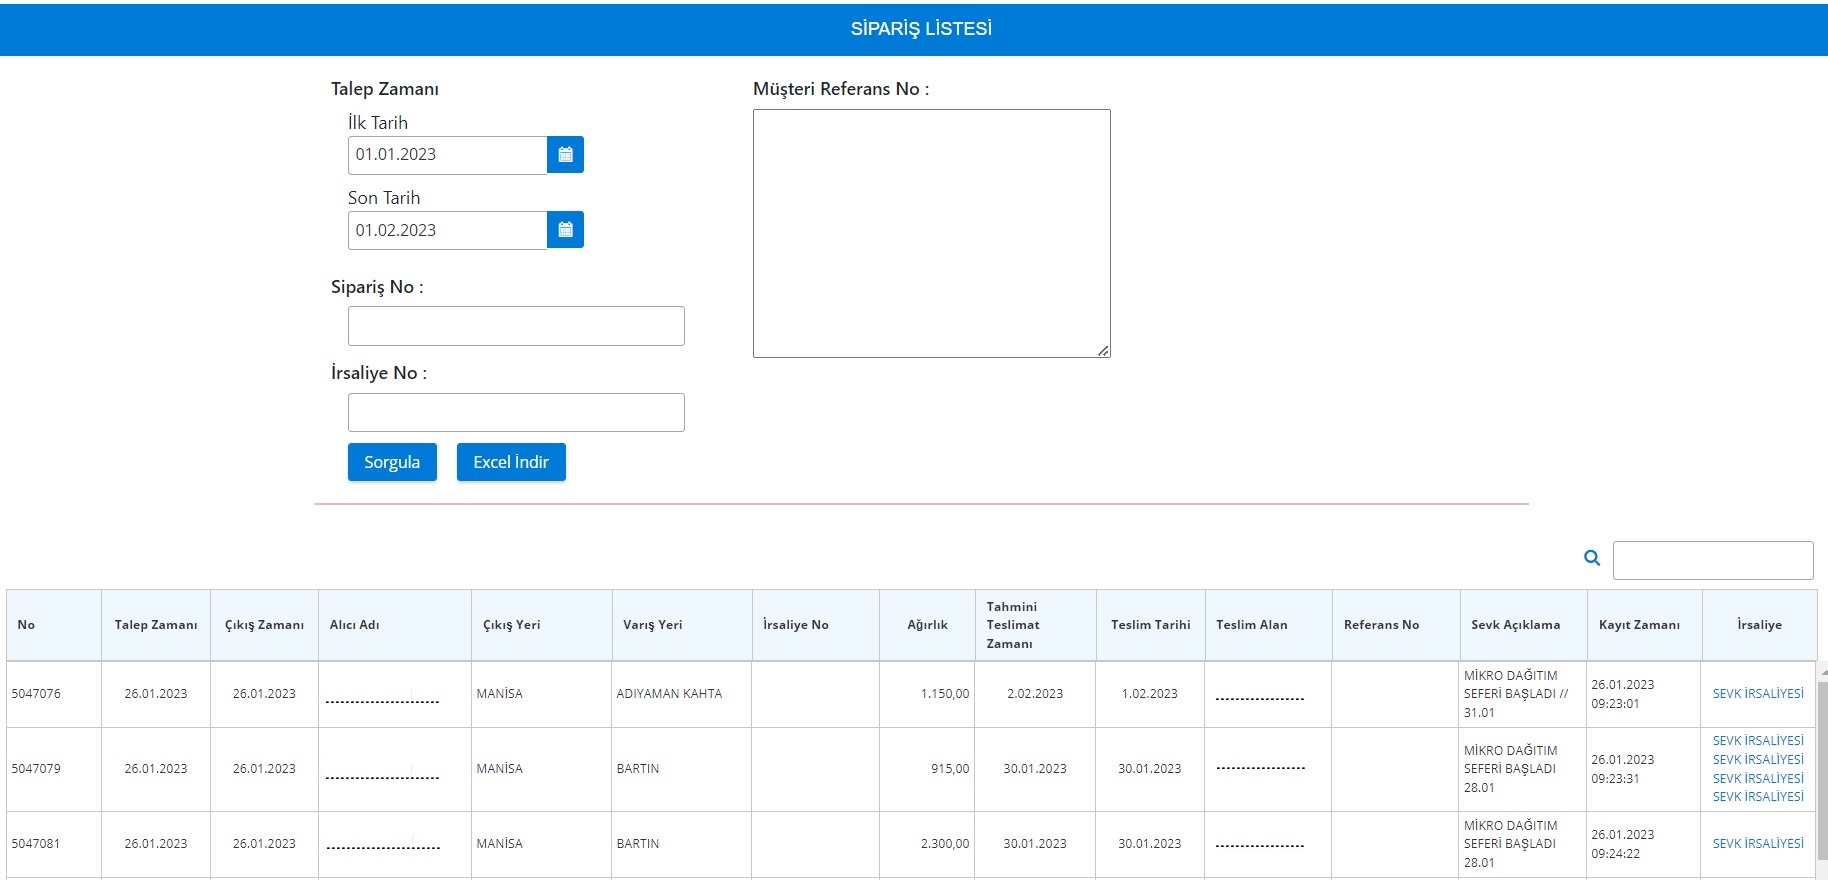
Task: Click the İlk Tarih date field
Action: point(447,155)
